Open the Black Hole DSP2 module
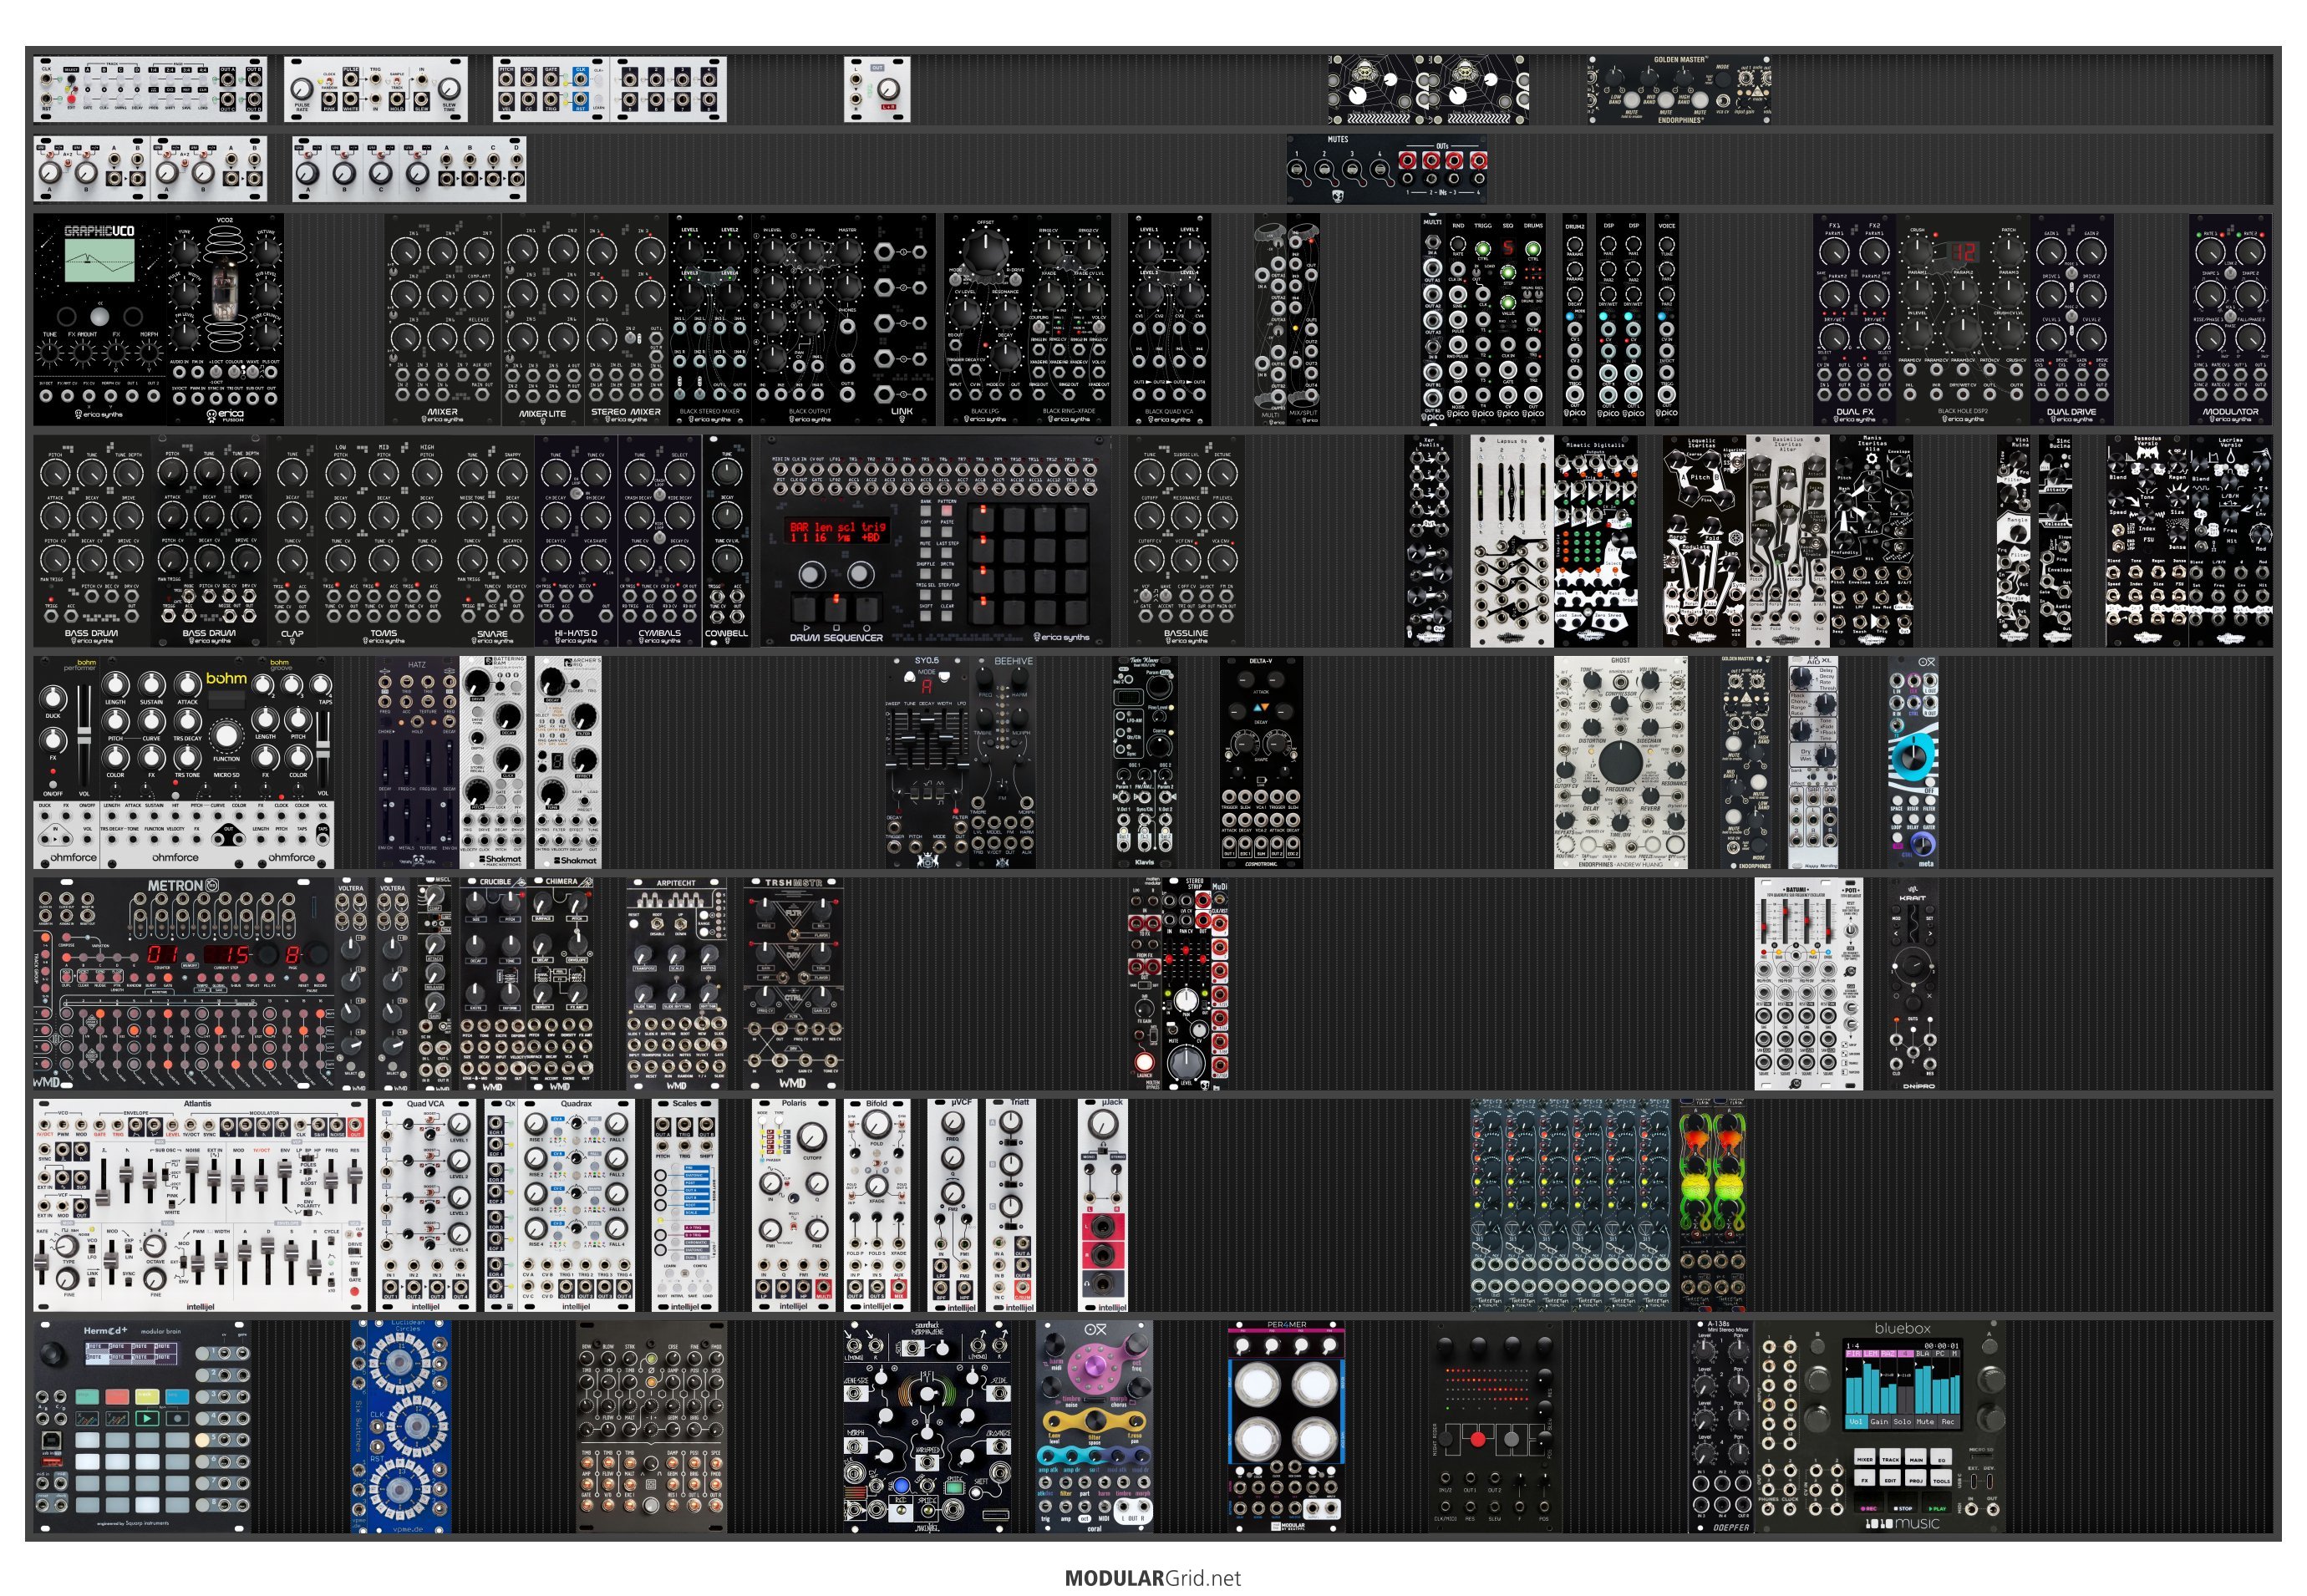The width and height of the screenshot is (2307, 1596). [1964, 319]
